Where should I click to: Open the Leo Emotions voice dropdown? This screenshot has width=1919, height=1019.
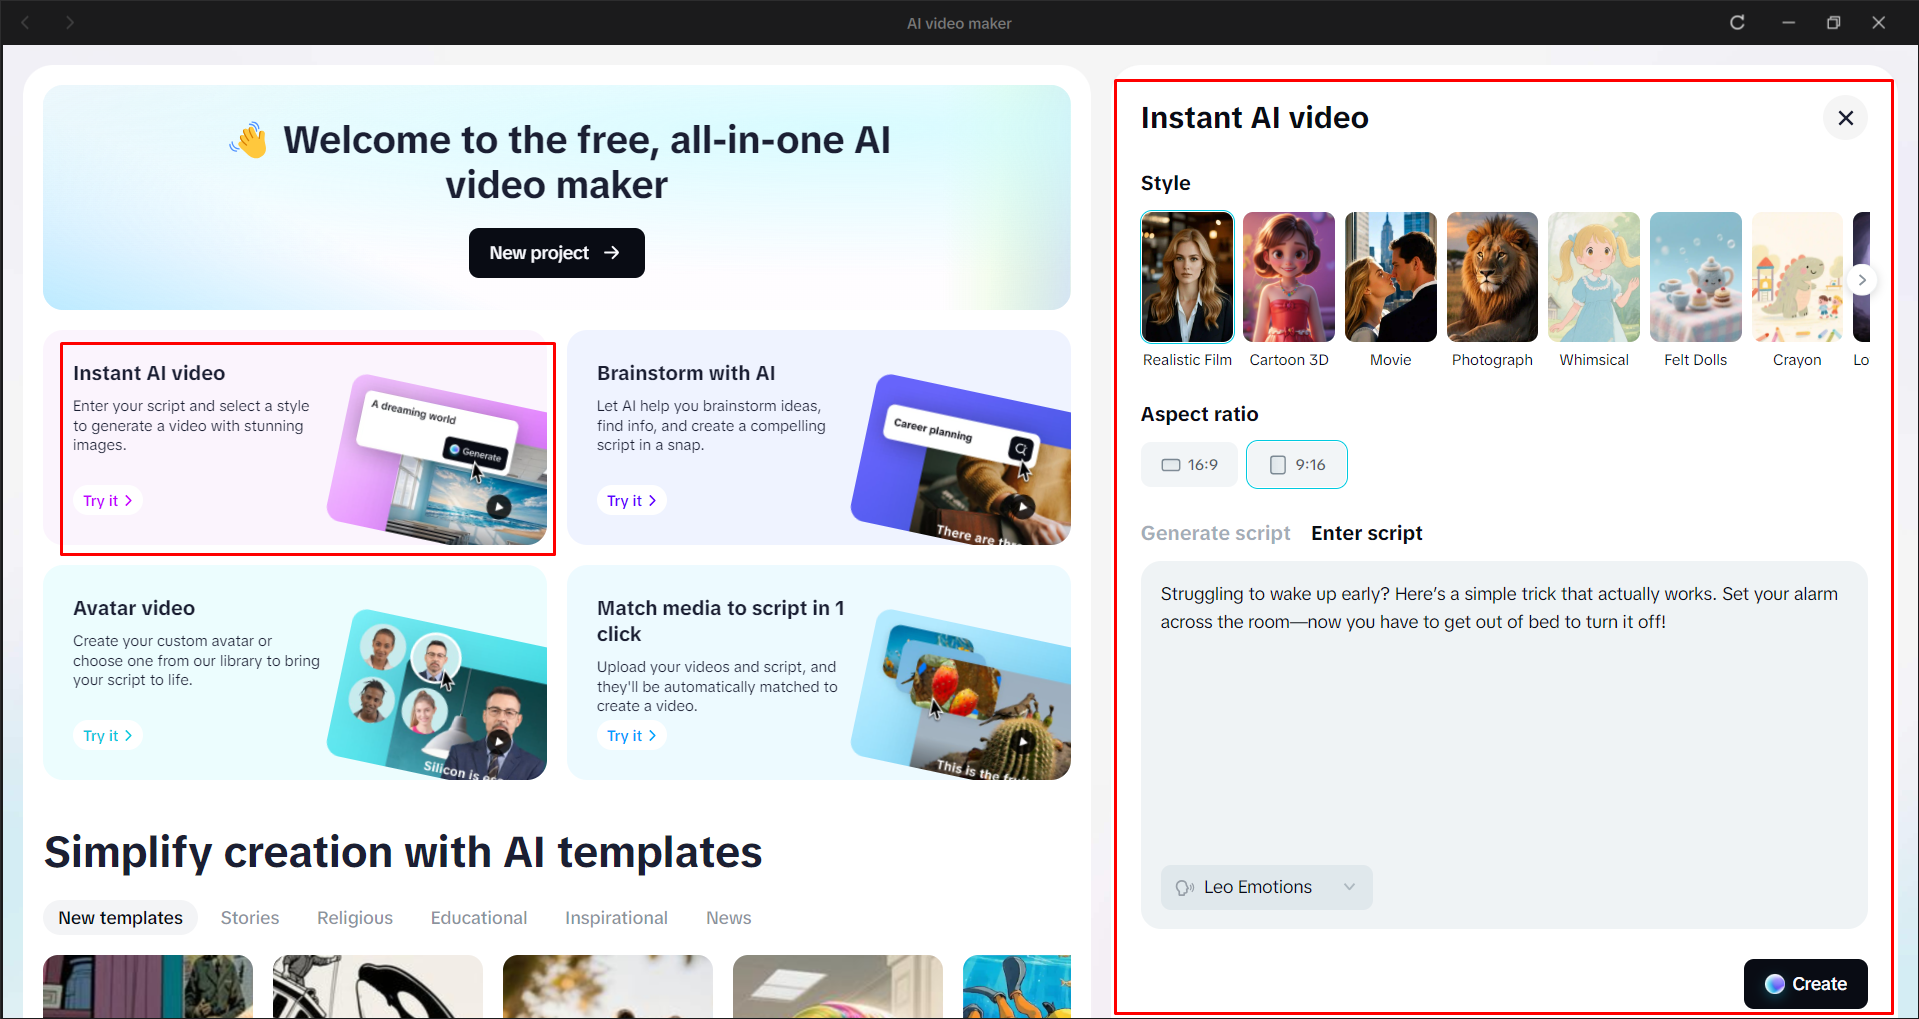(x=1349, y=887)
